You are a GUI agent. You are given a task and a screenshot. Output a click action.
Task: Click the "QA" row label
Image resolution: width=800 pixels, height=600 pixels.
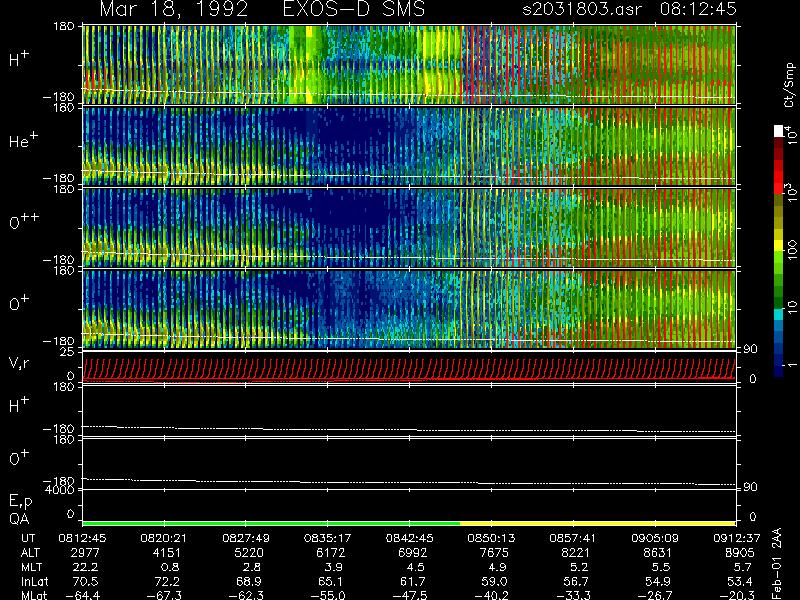(x=19, y=519)
